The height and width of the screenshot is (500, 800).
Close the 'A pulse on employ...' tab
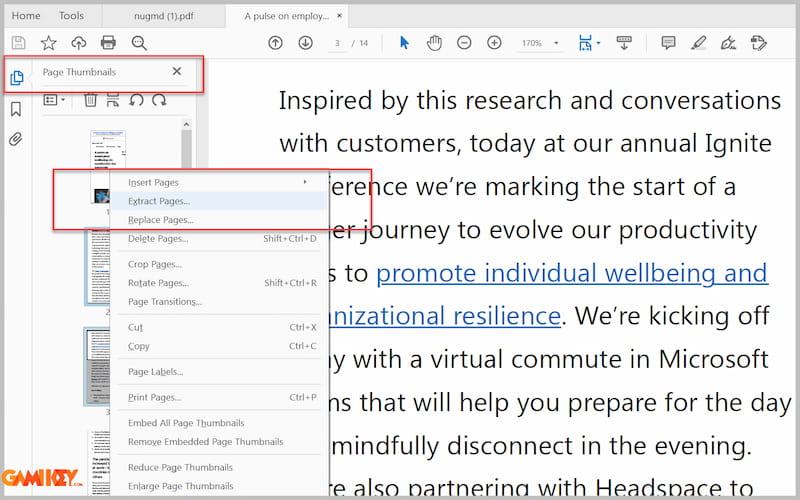(x=339, y=16)
